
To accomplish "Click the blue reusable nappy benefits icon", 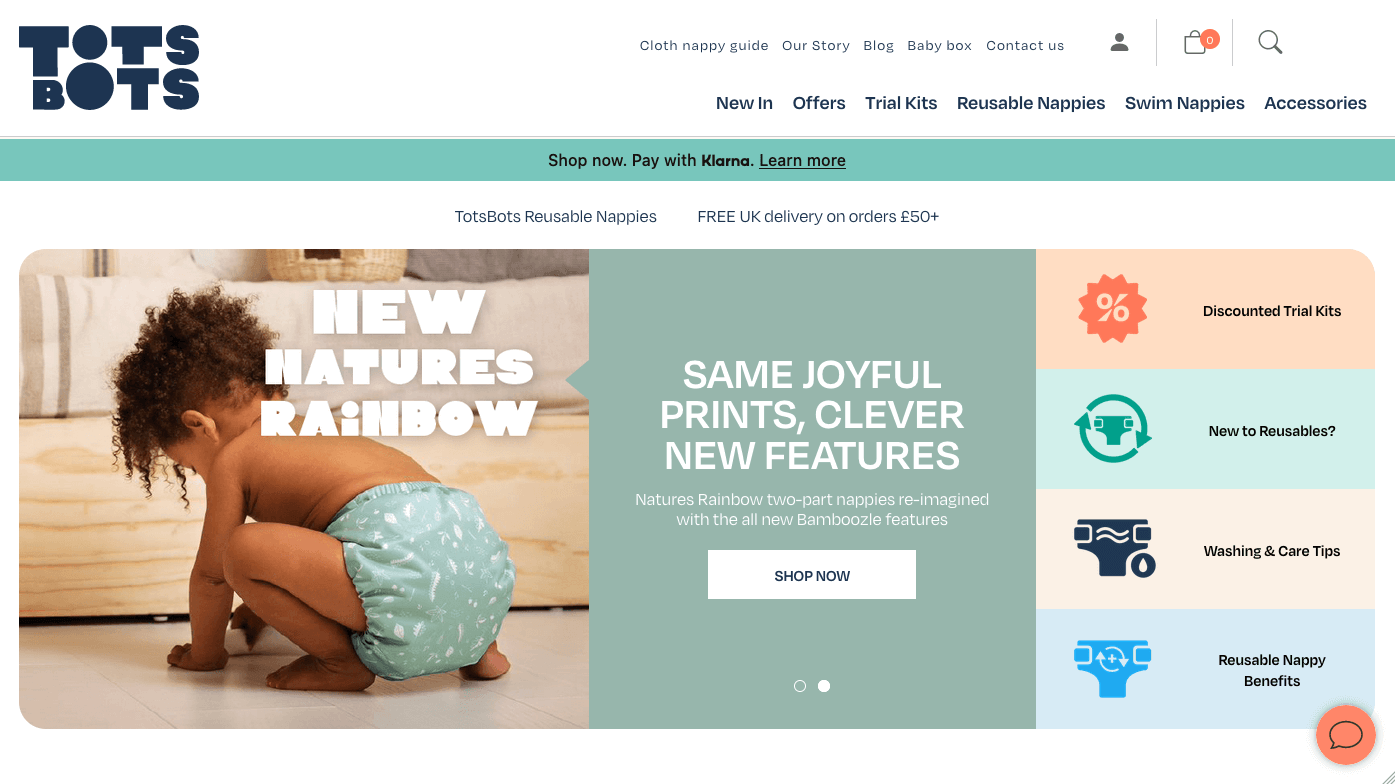I will pos(1112,668).
